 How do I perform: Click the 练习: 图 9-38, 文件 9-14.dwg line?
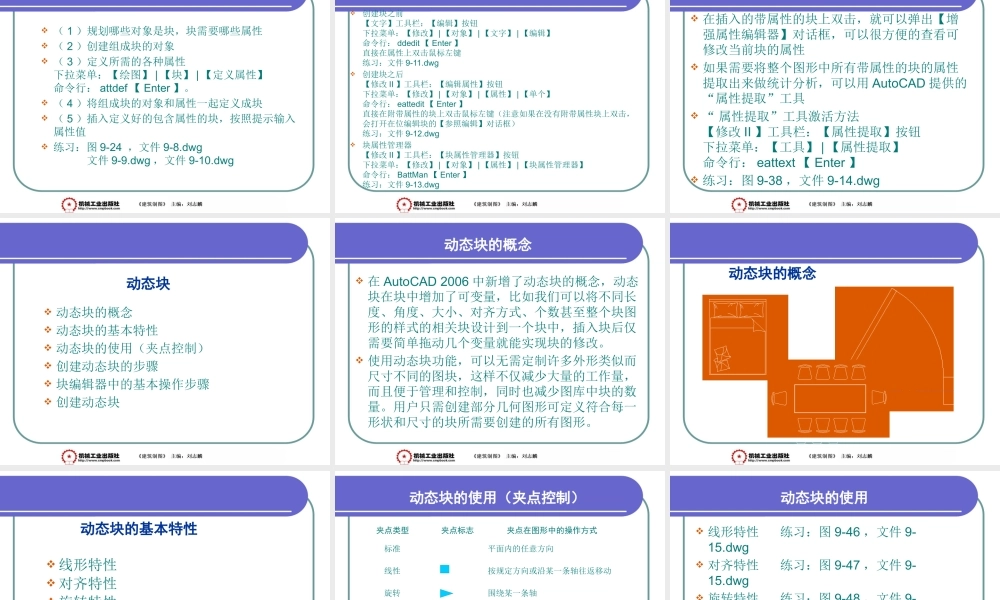pos(791,180)
